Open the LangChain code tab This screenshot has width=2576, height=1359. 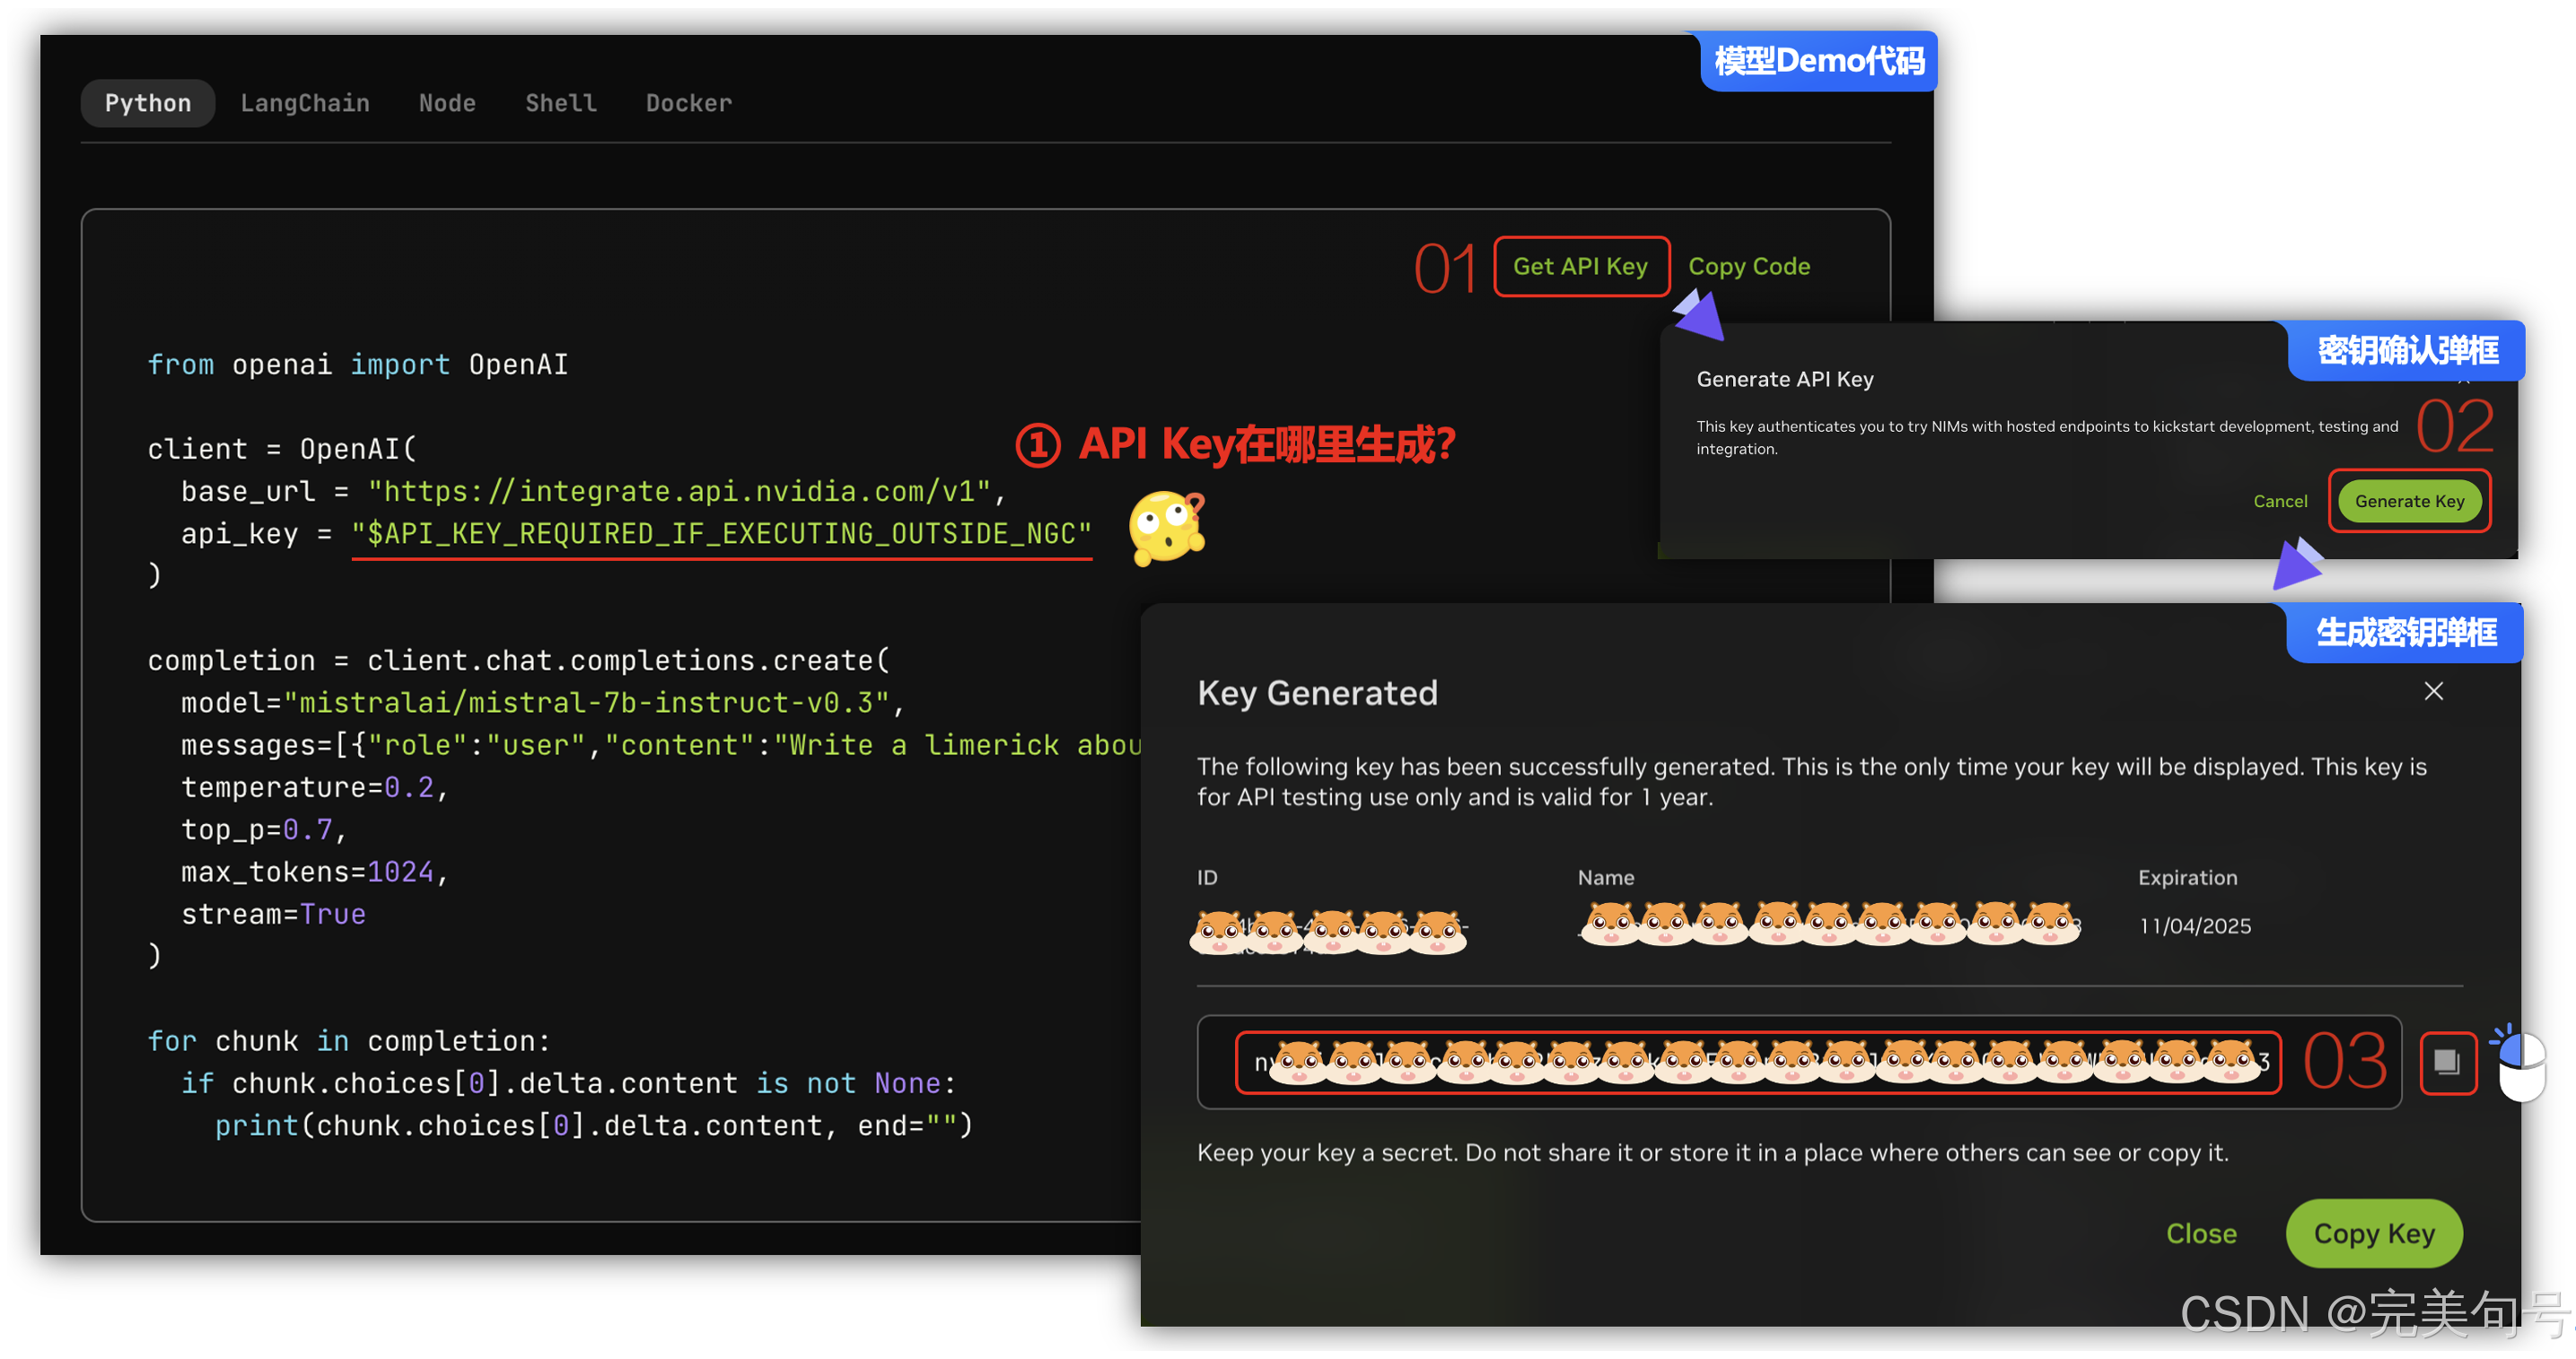(x=305, y=103)
